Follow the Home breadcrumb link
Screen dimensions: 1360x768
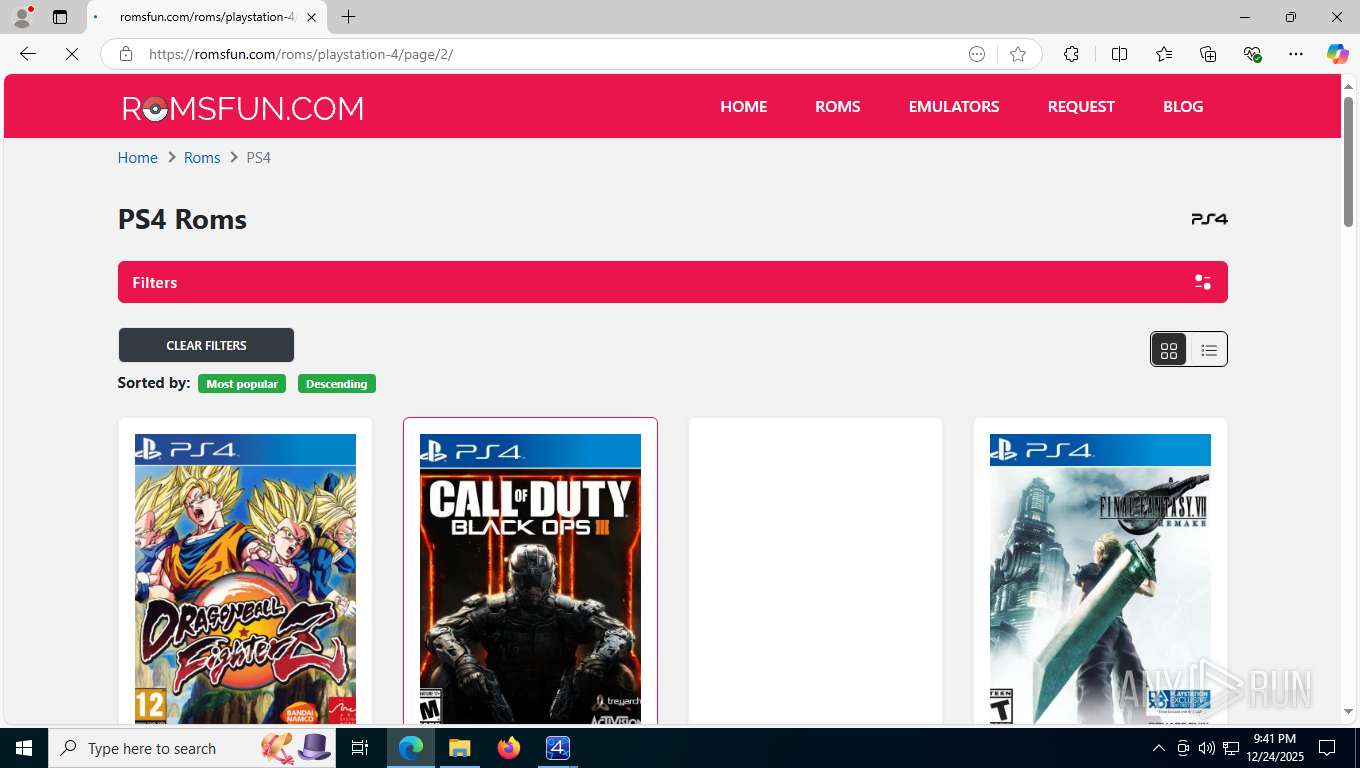coord(138,158)
